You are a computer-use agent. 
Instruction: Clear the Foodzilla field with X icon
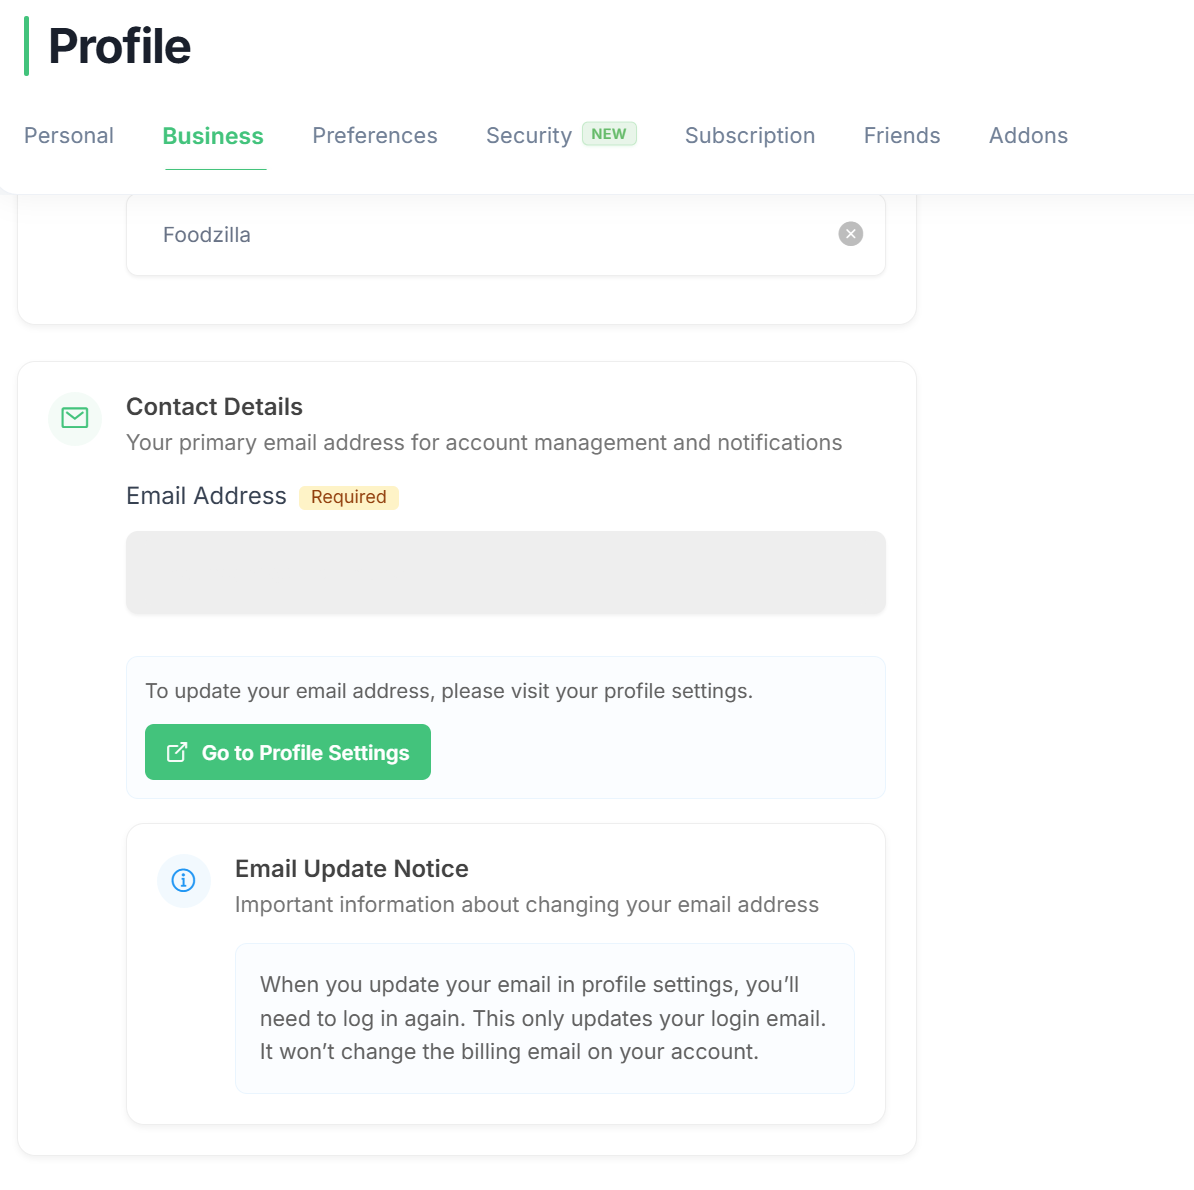(x=850, y=234)
